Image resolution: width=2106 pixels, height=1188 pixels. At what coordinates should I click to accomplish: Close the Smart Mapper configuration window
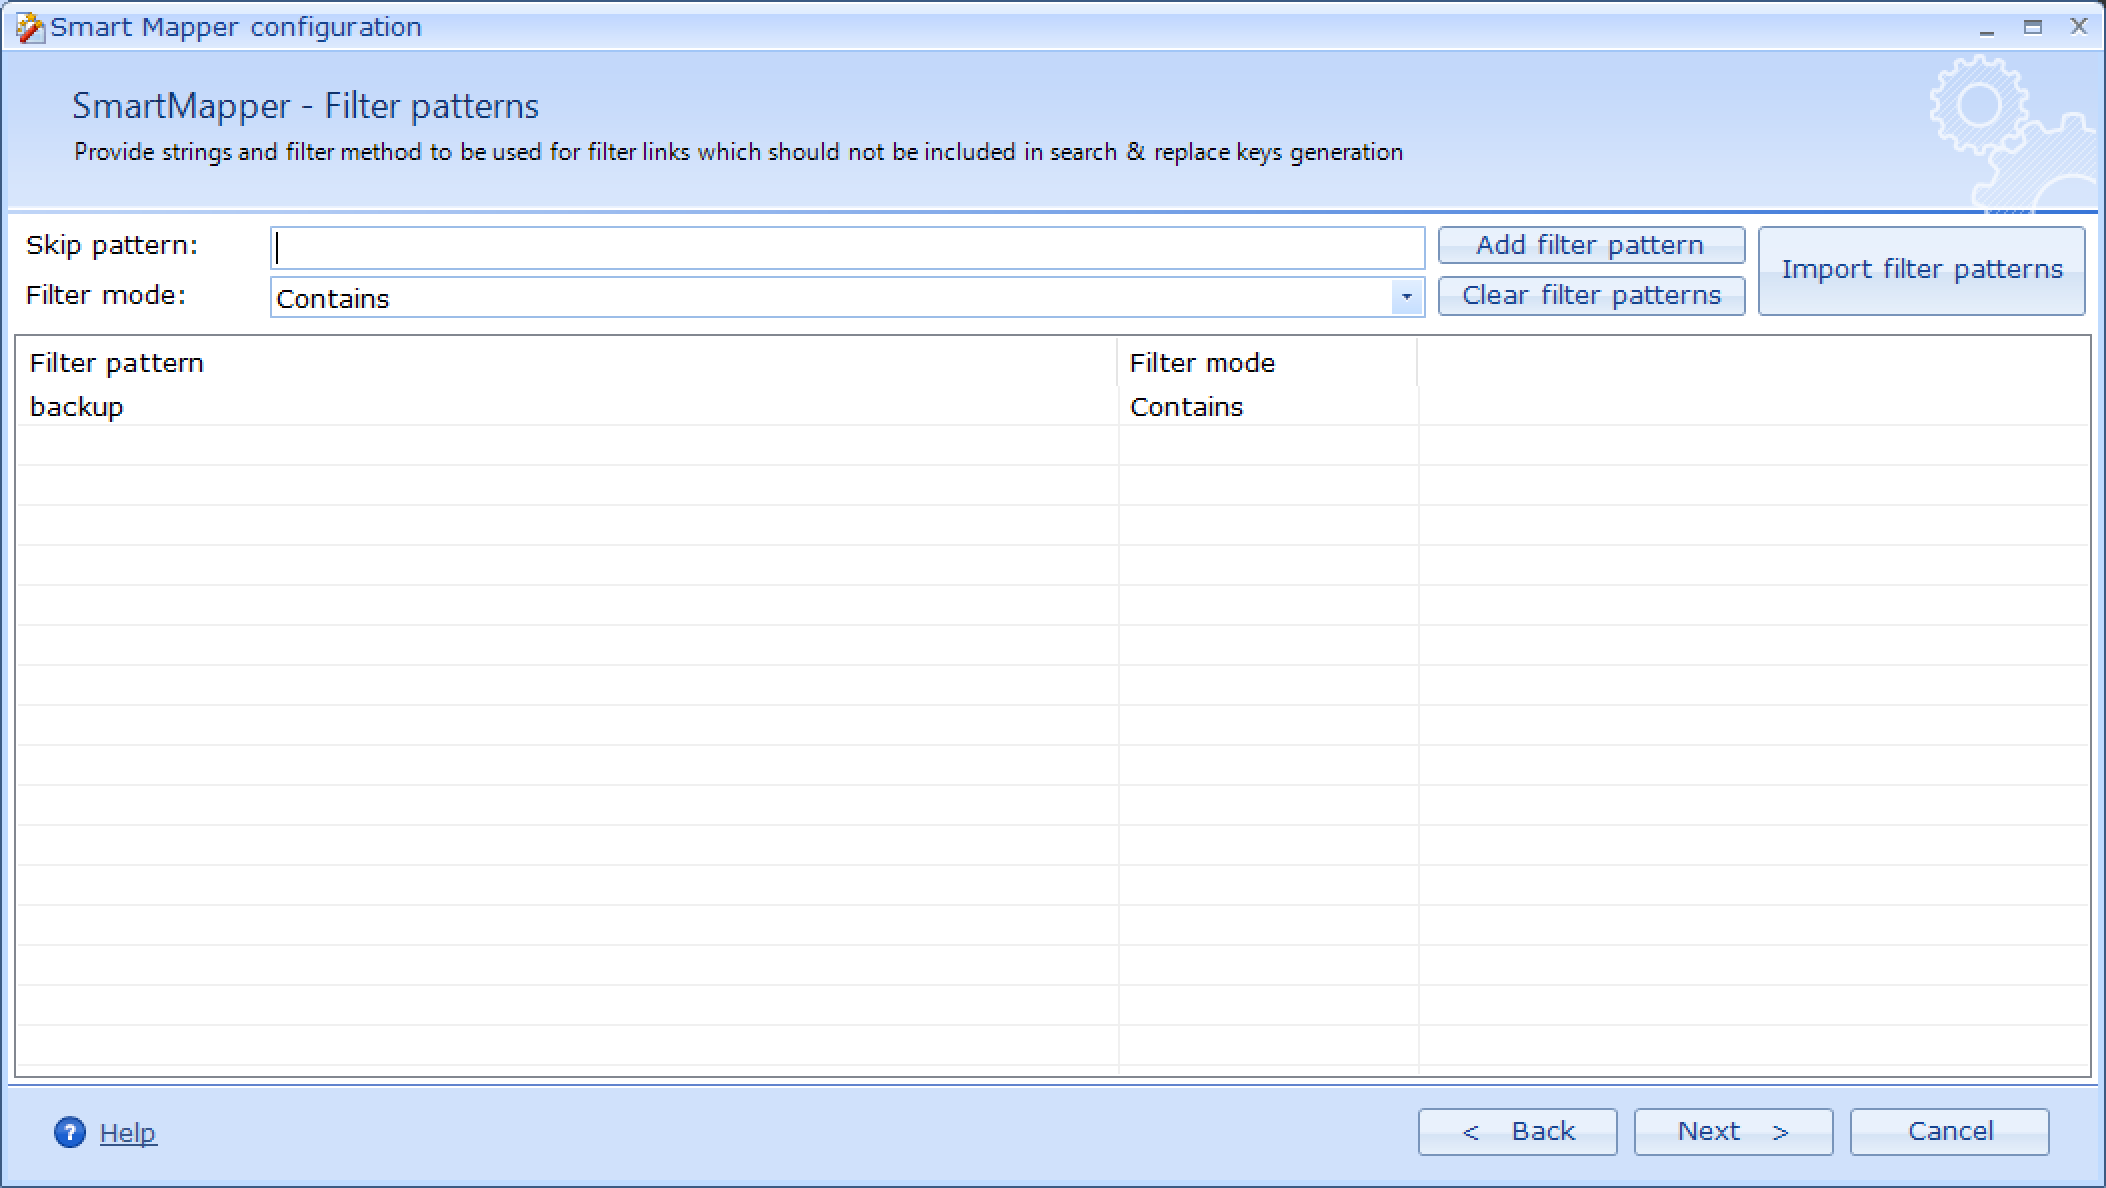coord(2079,27)
